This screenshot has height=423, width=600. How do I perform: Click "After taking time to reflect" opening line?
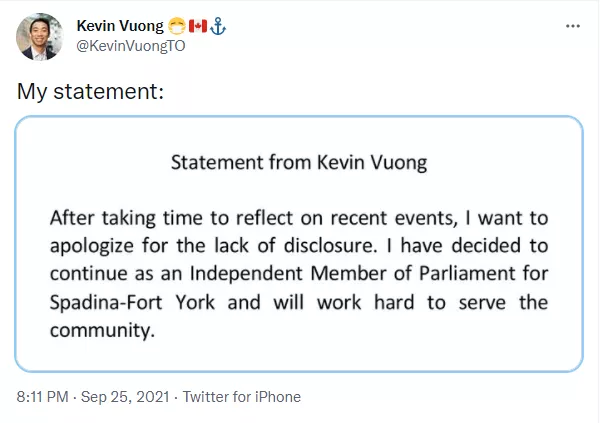click(171, 218)
